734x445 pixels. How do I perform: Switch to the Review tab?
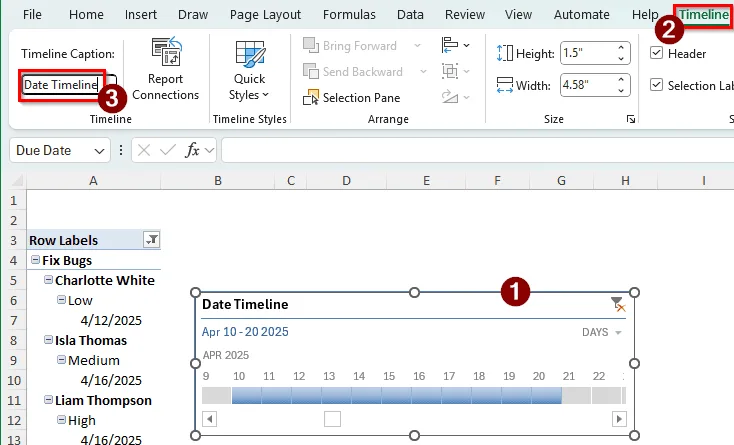[465, 15]
